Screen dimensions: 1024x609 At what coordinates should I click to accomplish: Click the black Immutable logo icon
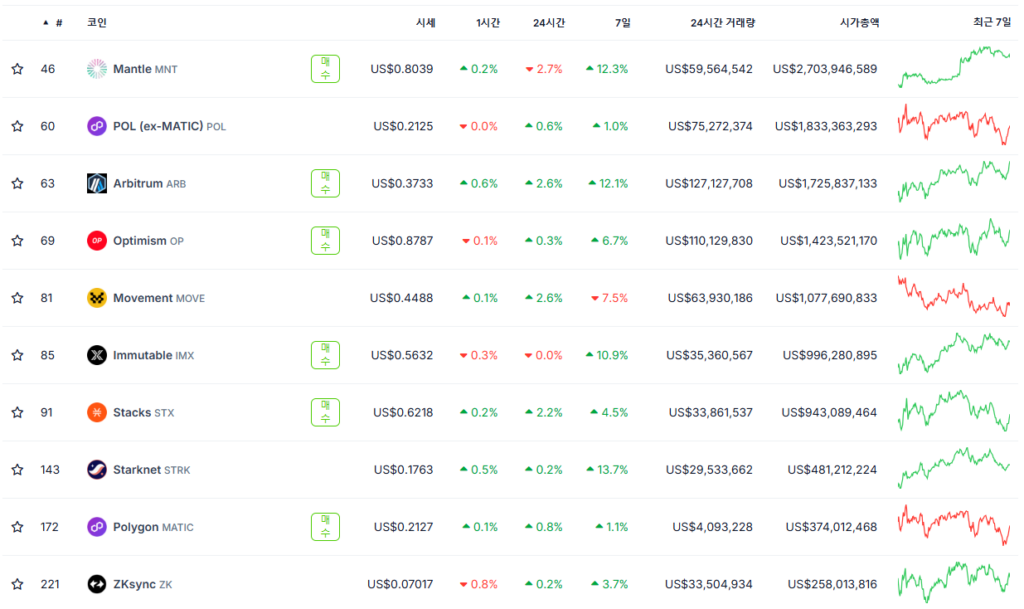point(97,355)
